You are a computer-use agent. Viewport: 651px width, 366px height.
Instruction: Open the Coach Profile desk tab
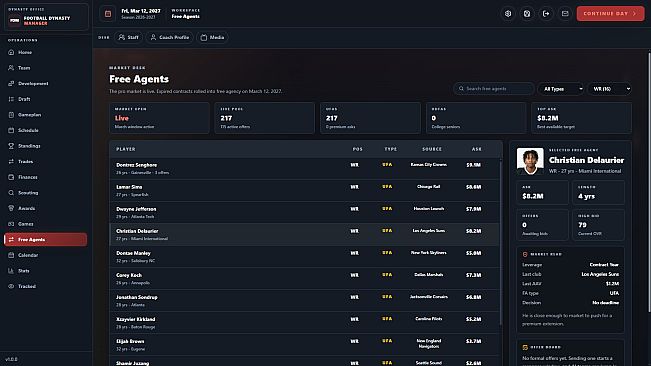point(169,37)
